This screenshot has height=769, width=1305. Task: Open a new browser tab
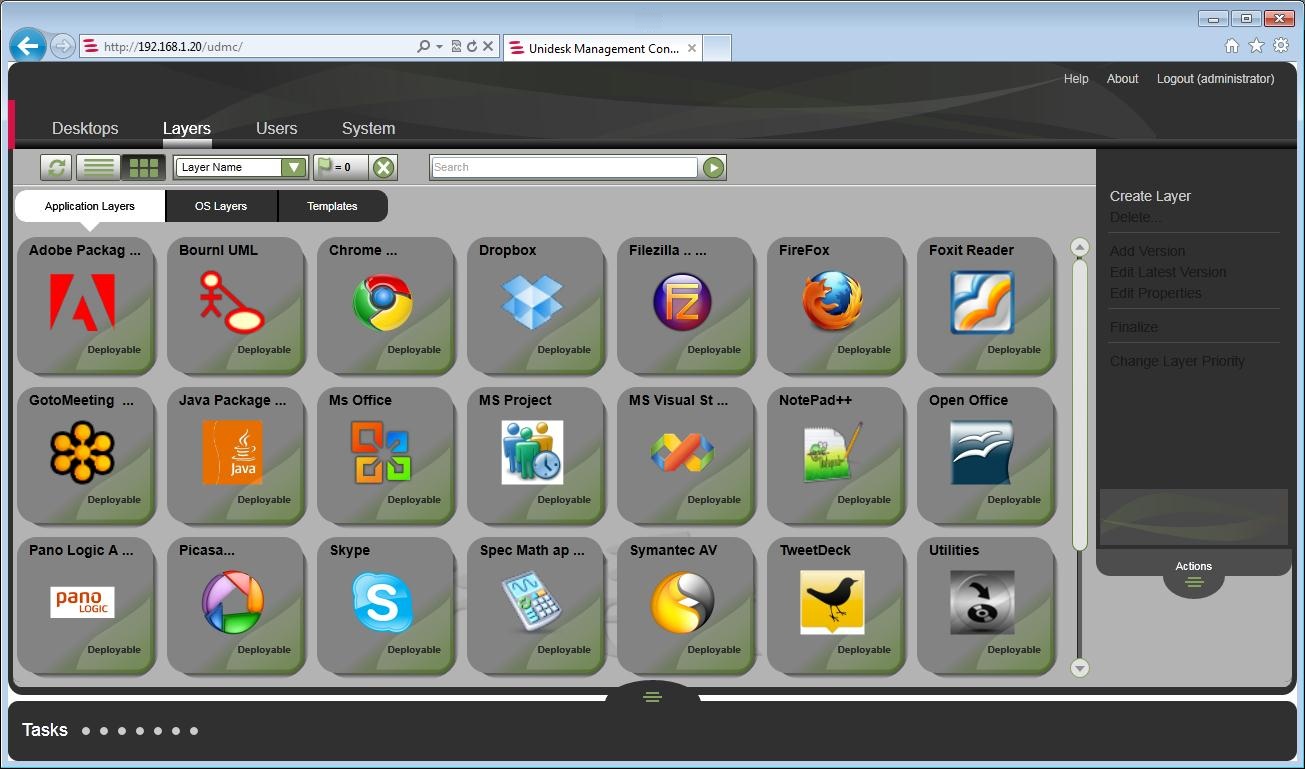tap(717, 48)
